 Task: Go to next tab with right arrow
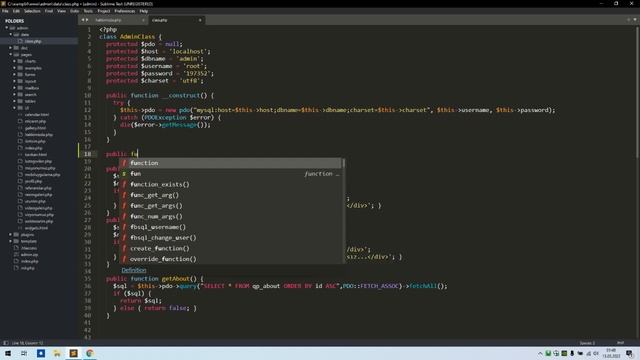87,20
